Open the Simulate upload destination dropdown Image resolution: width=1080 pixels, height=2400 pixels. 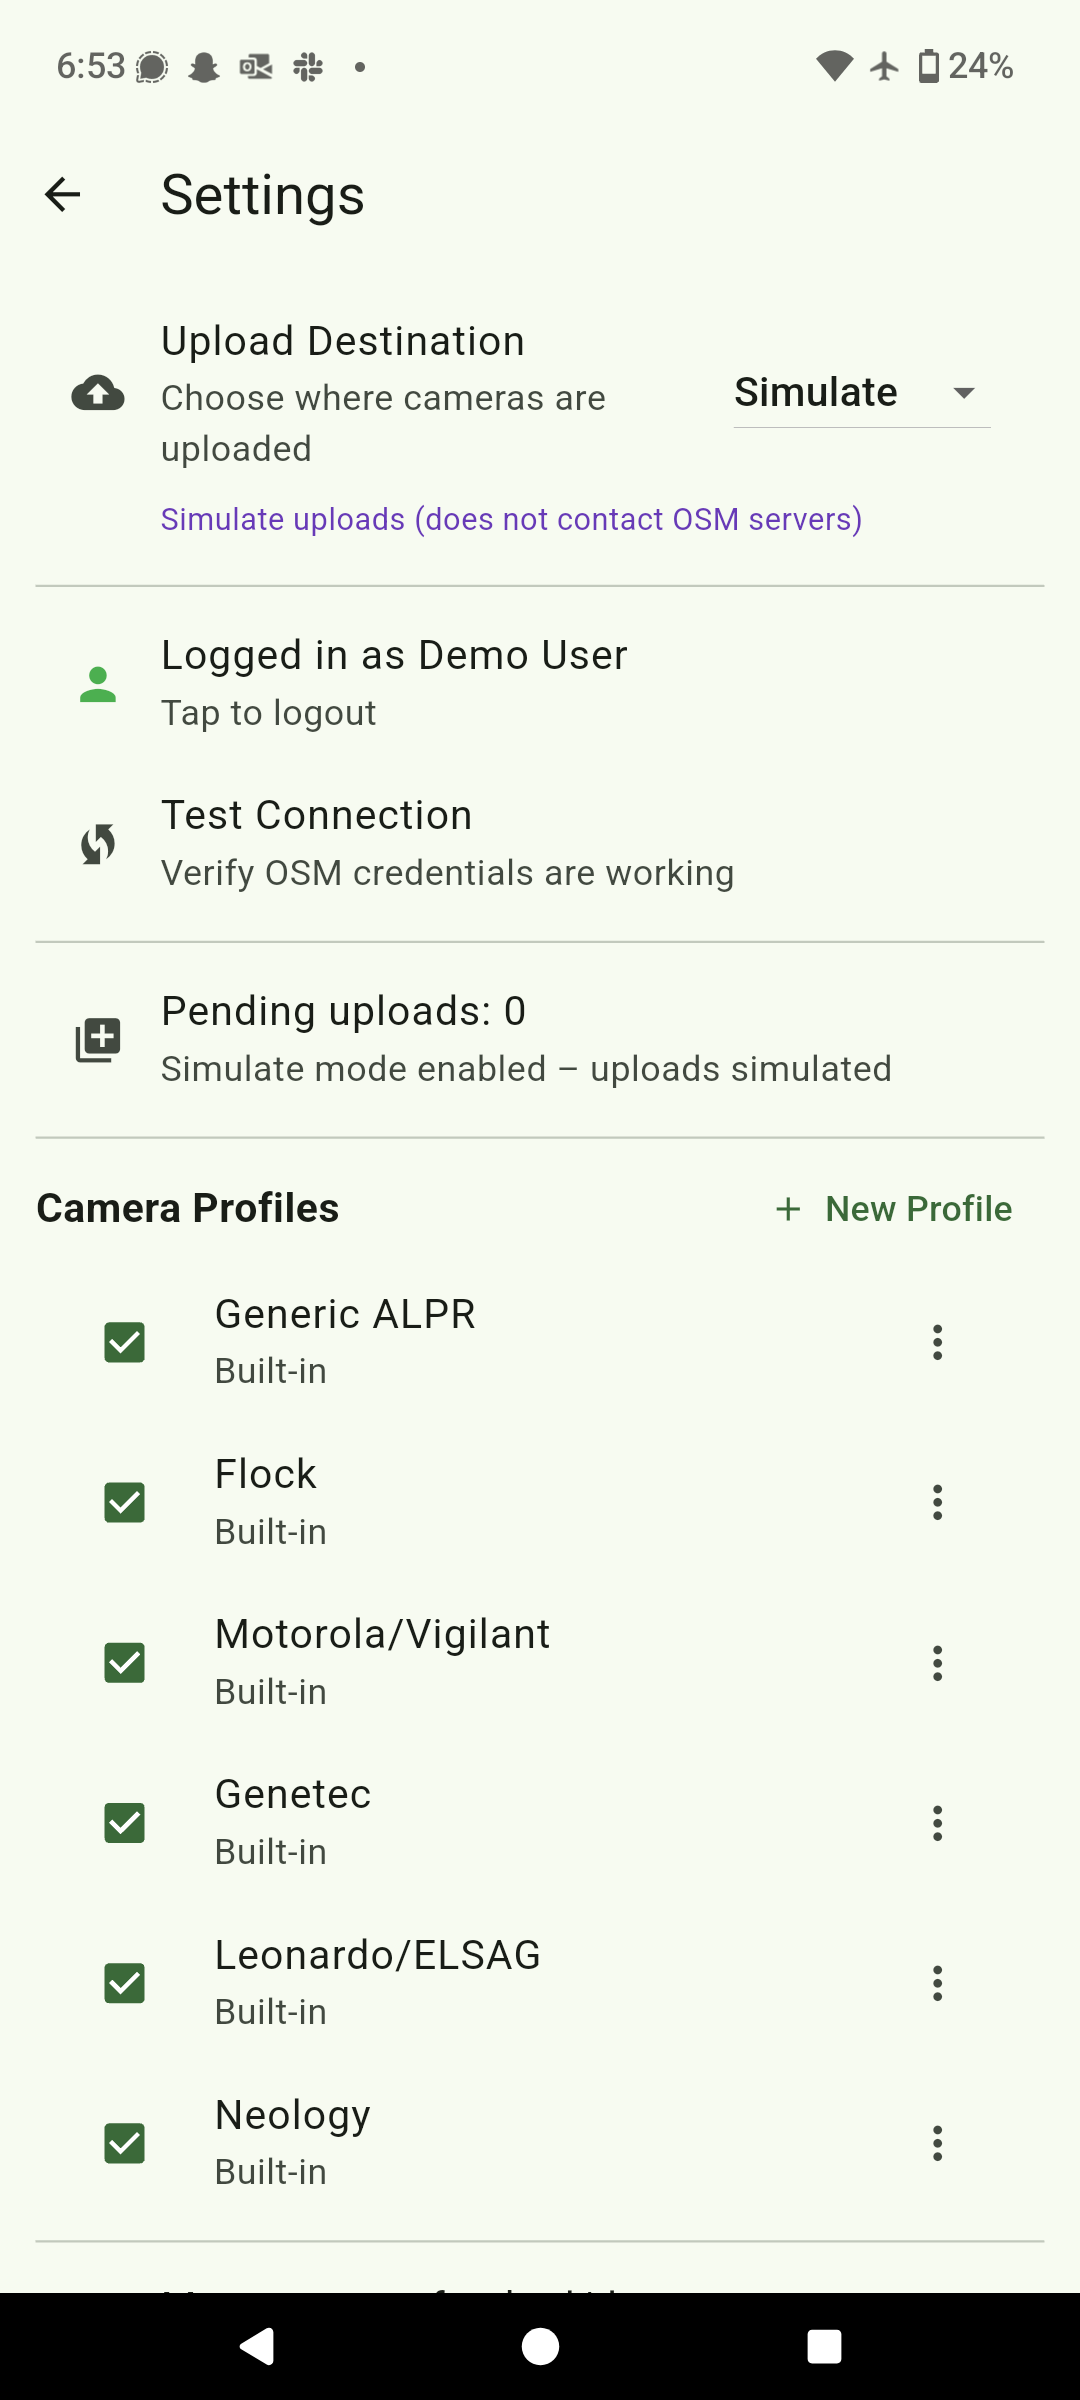[x=861, y=393]
